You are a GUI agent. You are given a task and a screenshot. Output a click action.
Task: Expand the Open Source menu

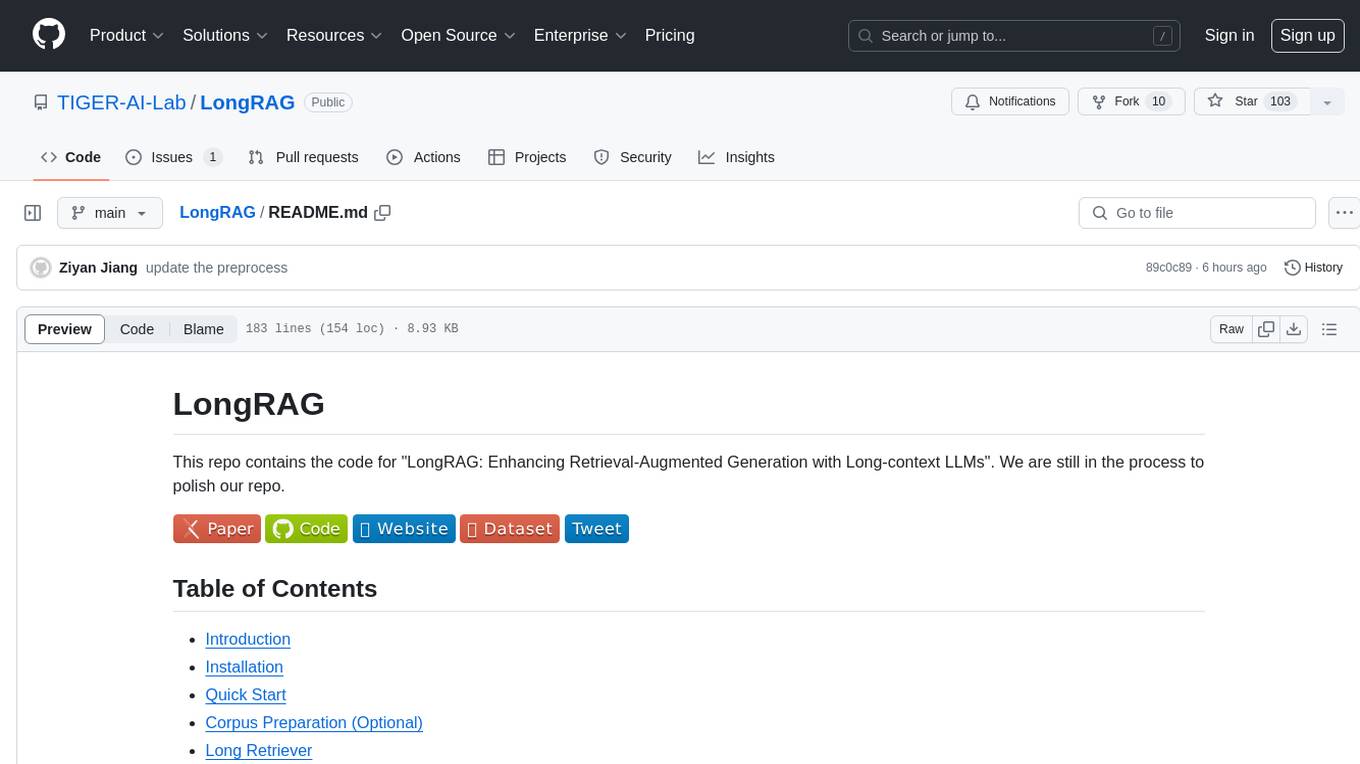pyautogui.click(x=458, y=35)
